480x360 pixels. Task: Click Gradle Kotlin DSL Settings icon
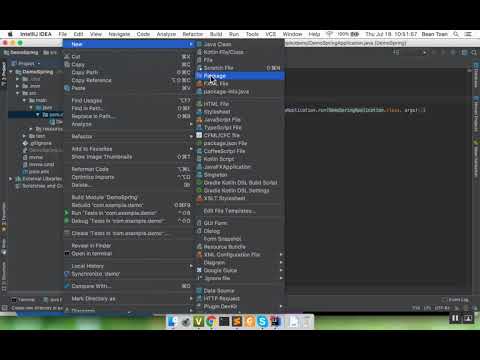pos(199,190)
